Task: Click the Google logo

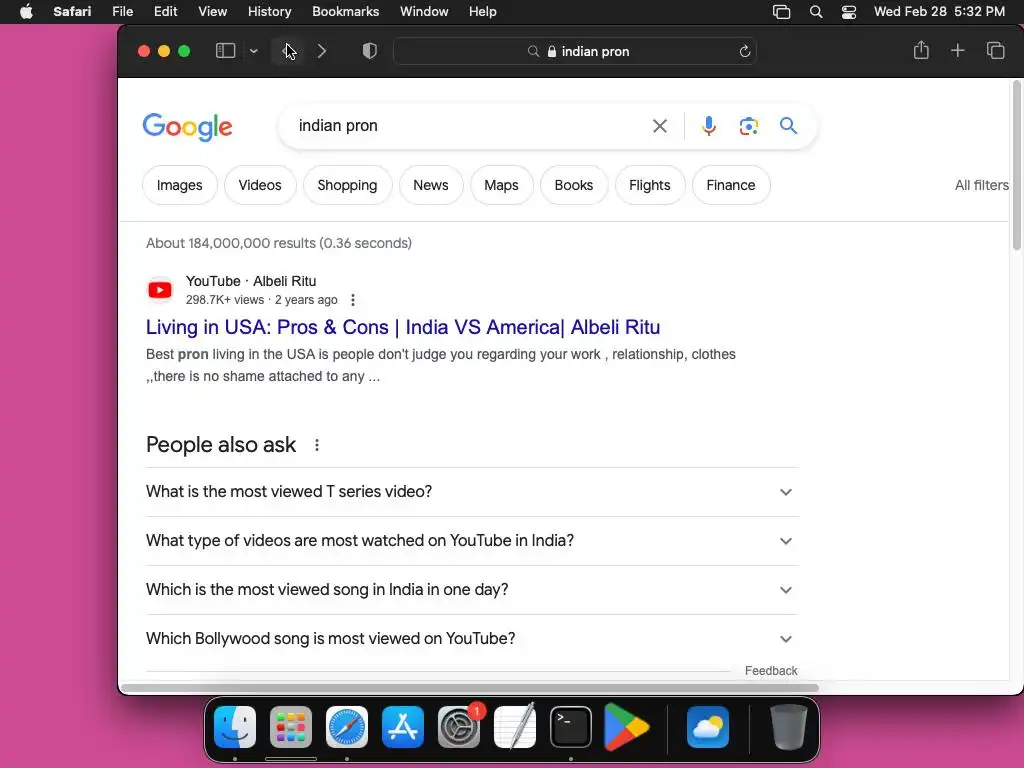Action: 187,127
